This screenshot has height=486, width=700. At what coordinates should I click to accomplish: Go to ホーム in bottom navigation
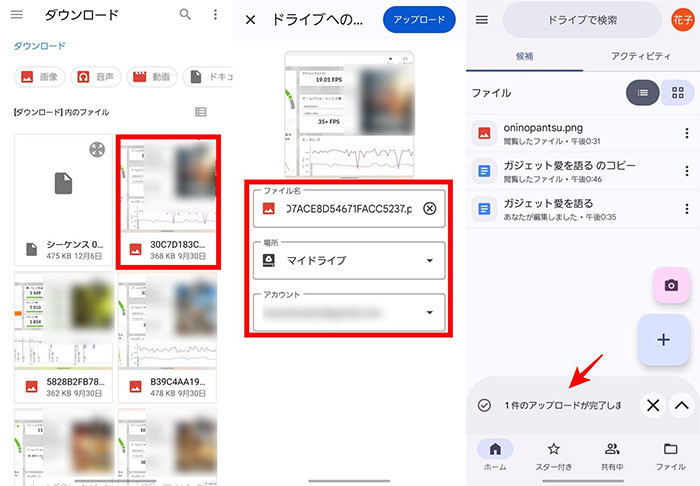point(495,455)
